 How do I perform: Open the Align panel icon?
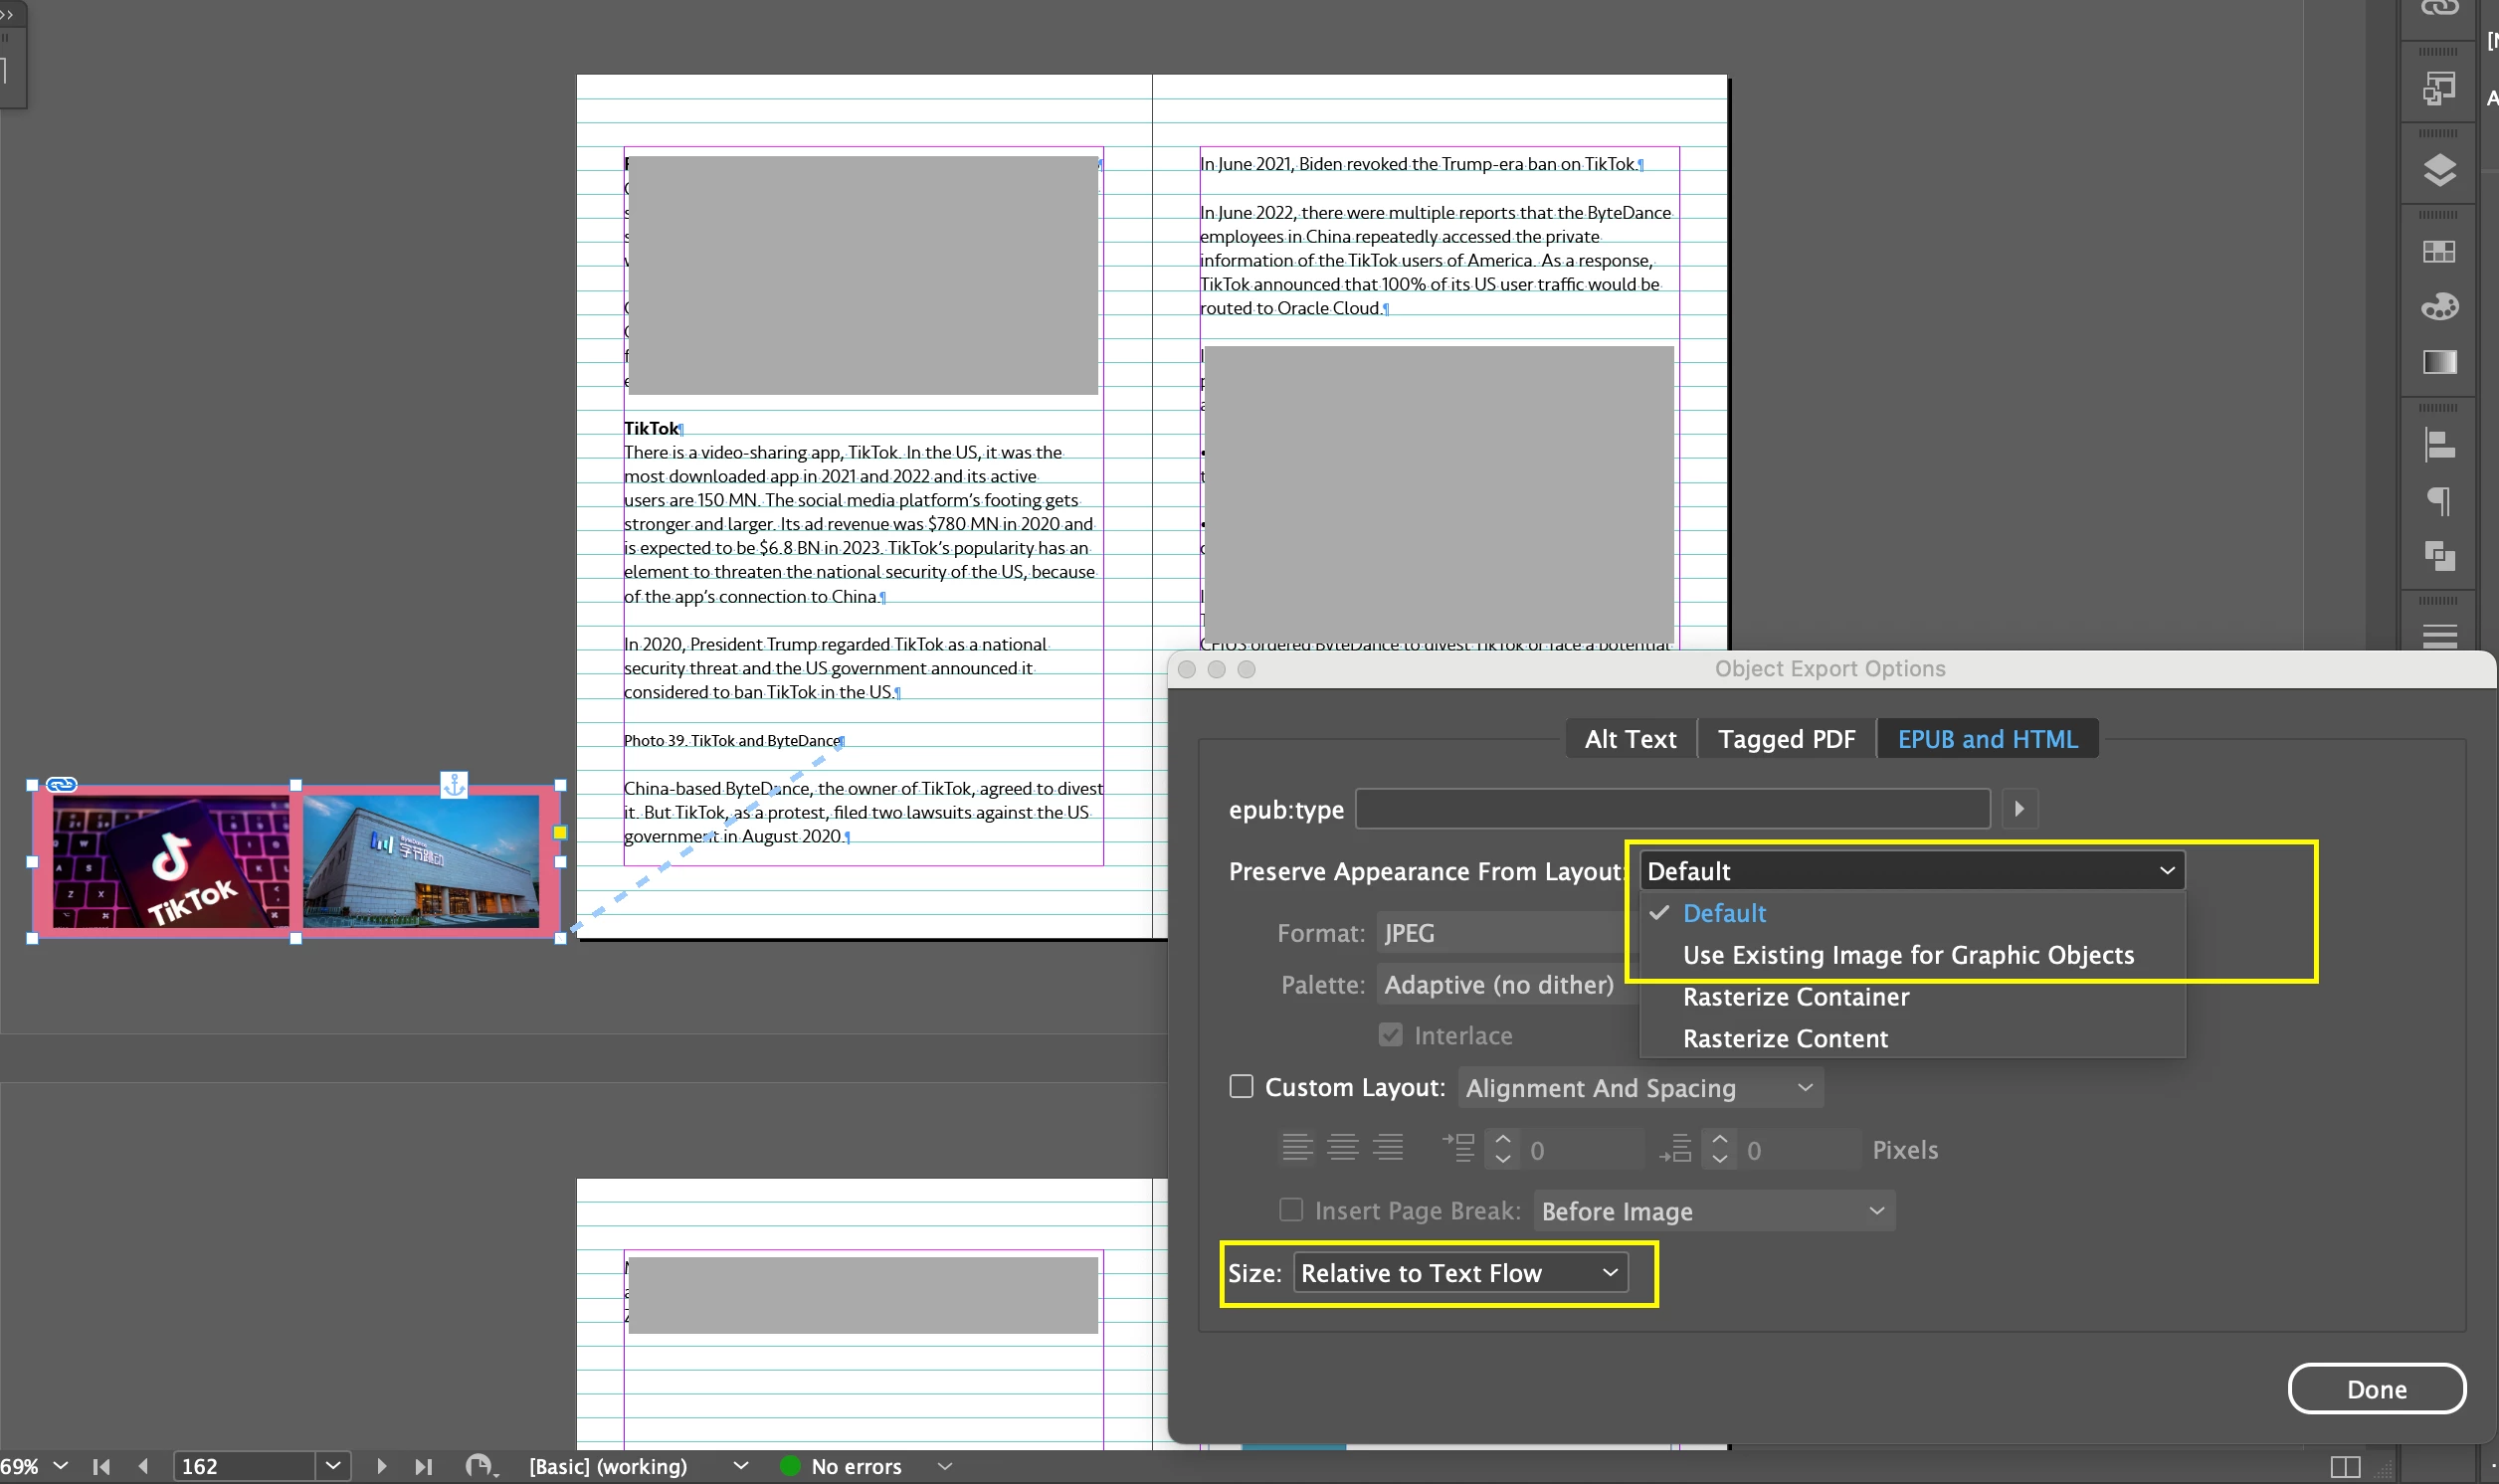(2439, 445)
